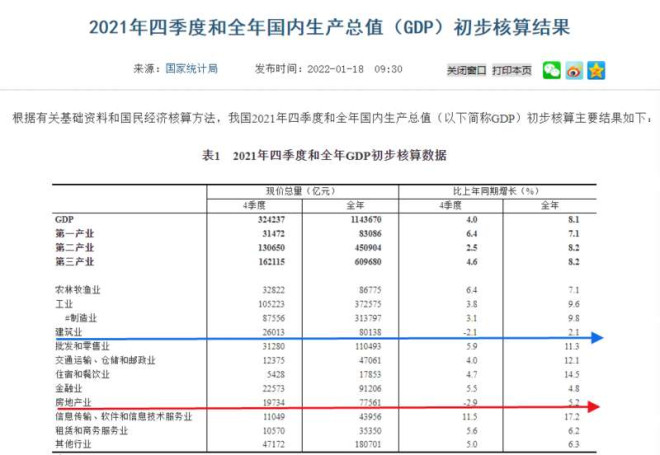The width and height of the screenshot is (660, 455).
Task: Click the yellow star favorites icon
Action: [596, 70]
